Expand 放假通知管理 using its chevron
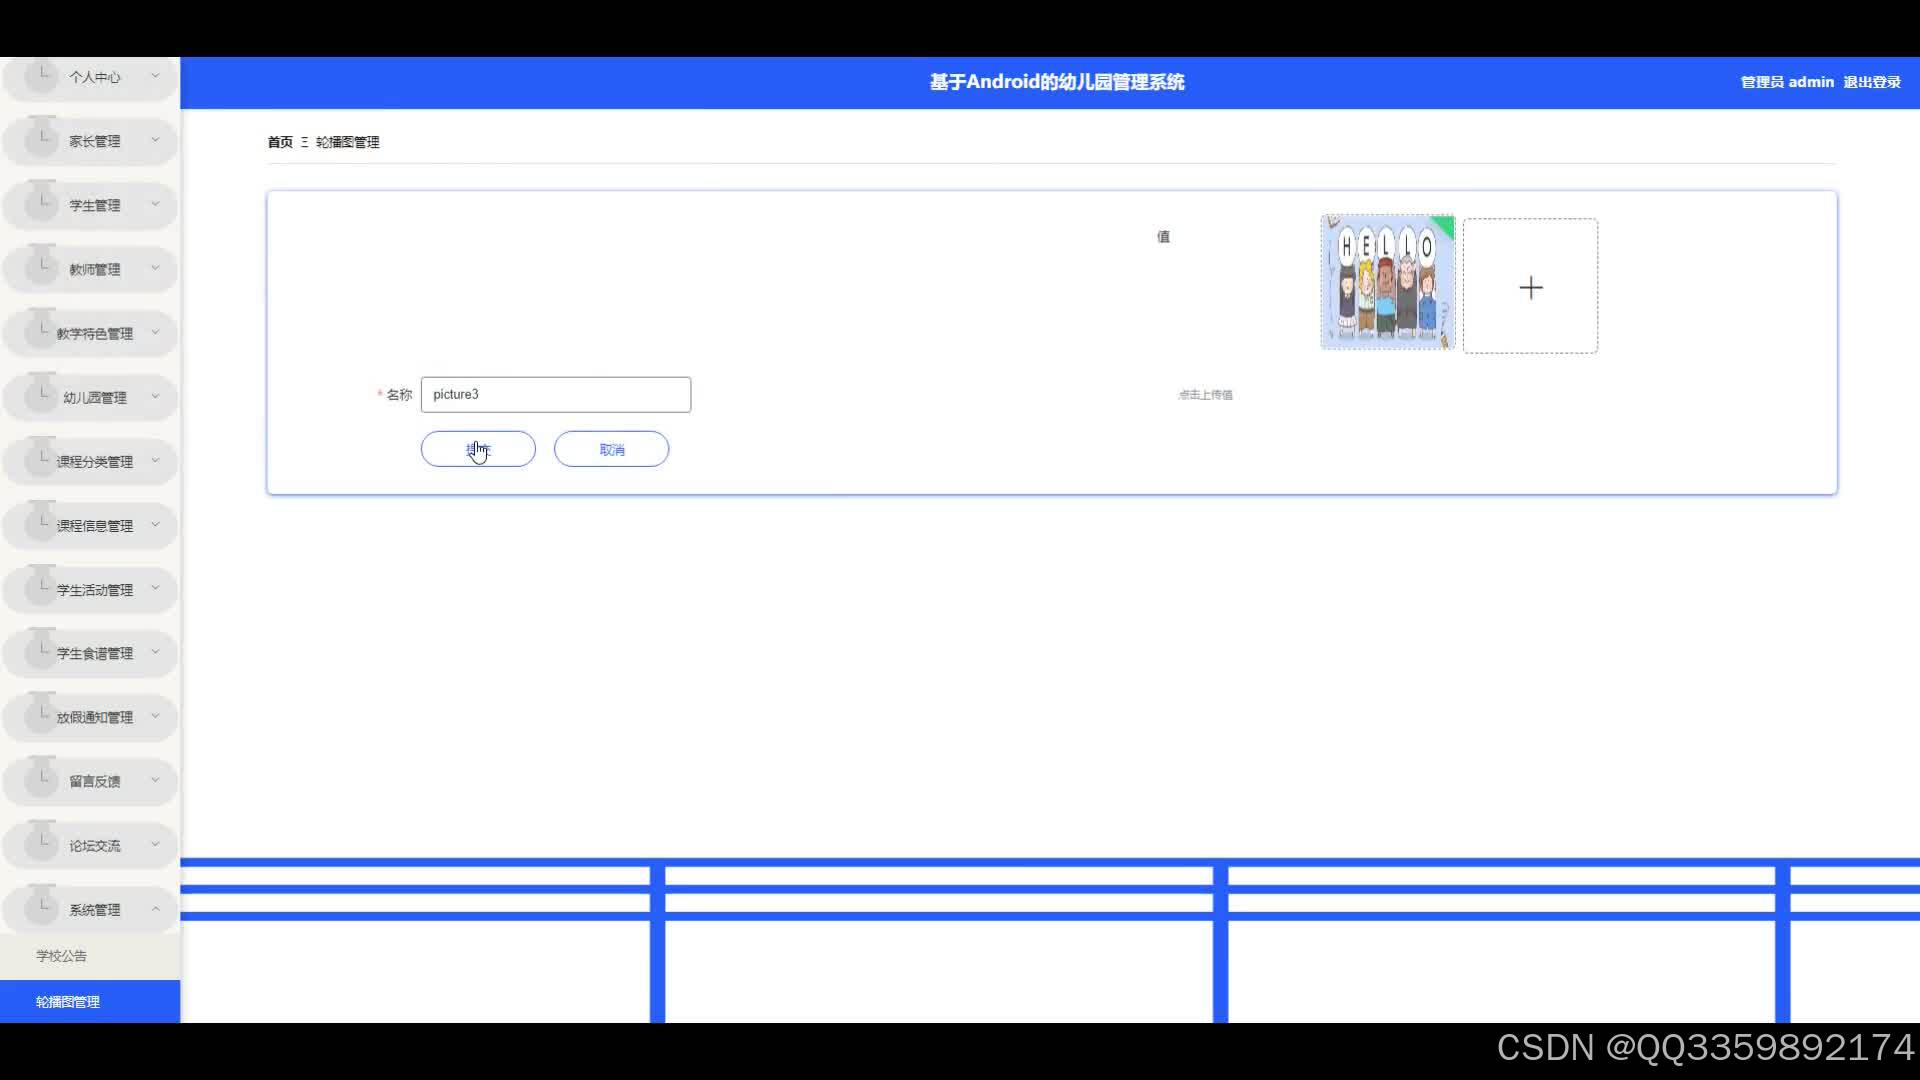1920x1080 pixels. [x=155, y=717]
